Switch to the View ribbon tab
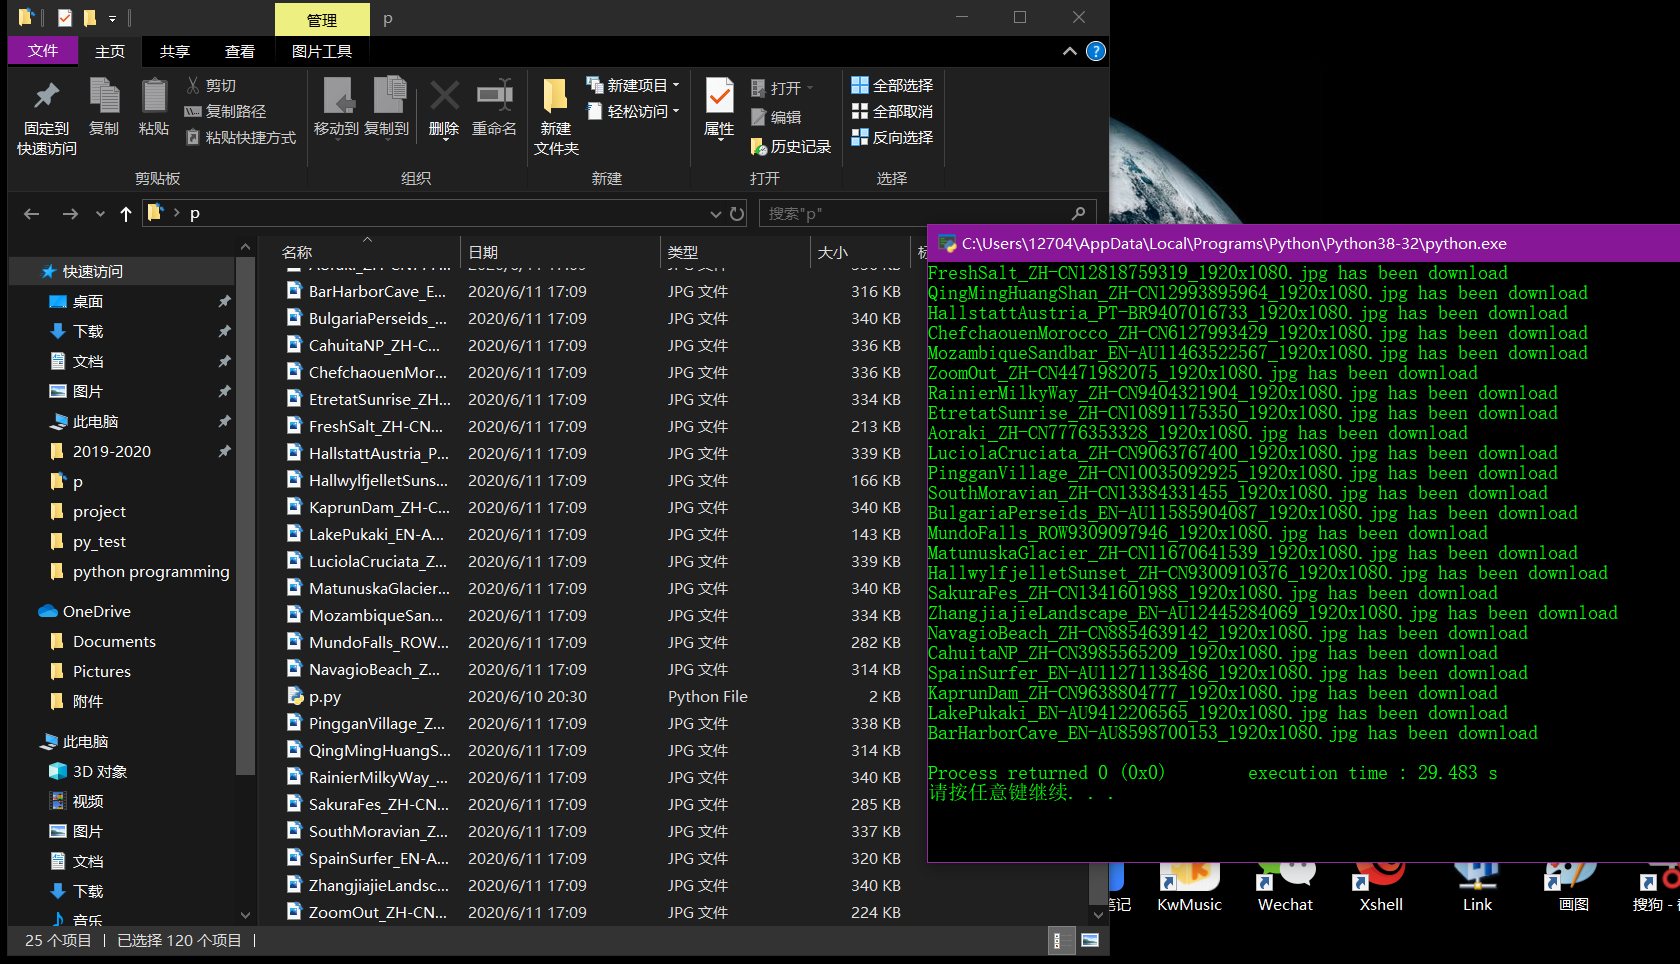Viewport: 1680px width, 964px height. pyautogui.click(x=240, y=51)
